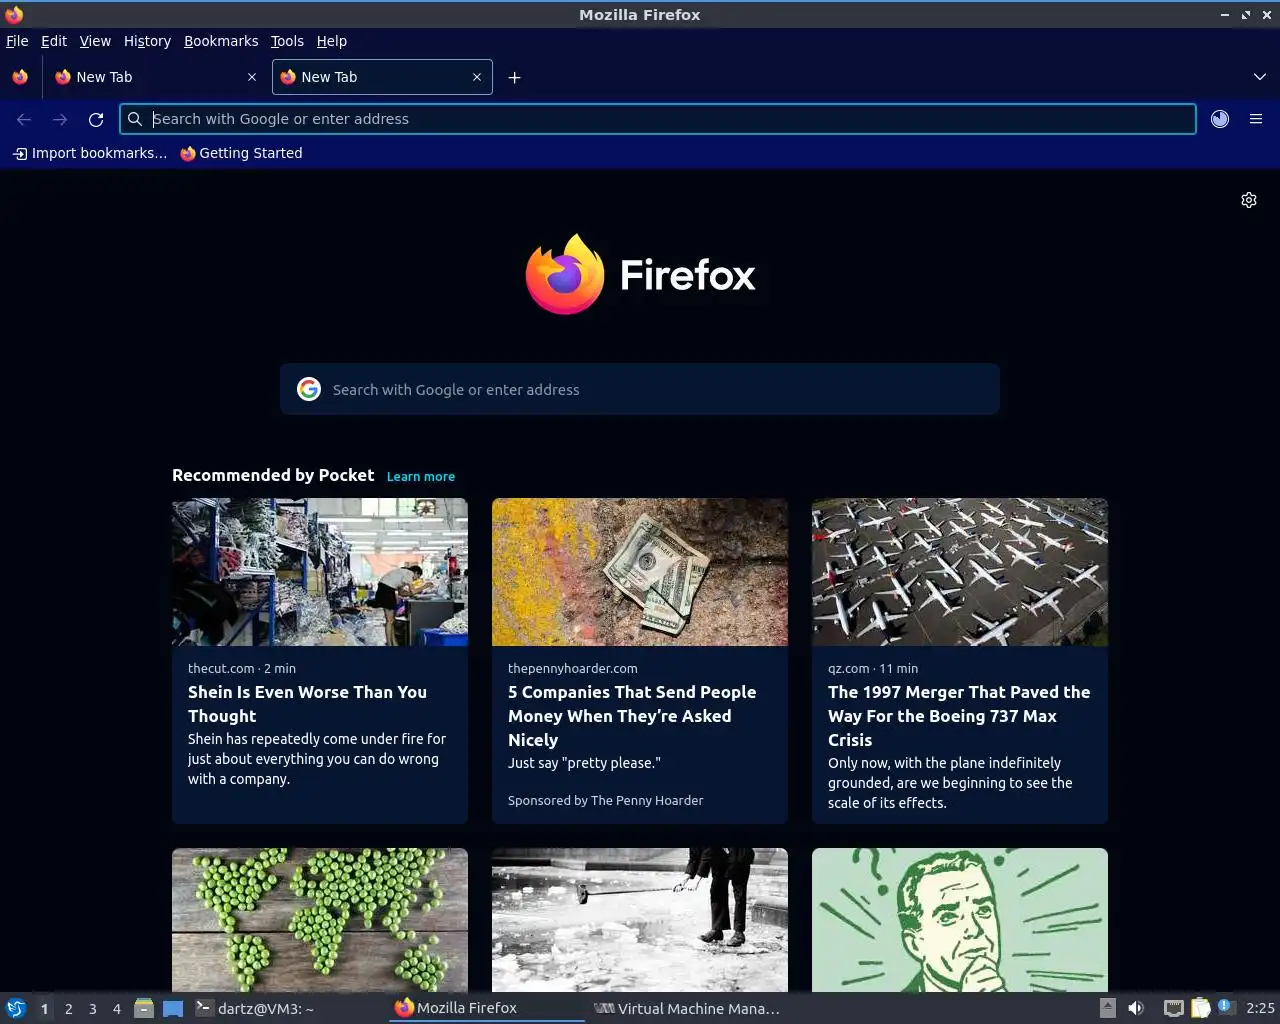
Task: Go back one page
Action: pyautogui.click(x=24, y=119)
